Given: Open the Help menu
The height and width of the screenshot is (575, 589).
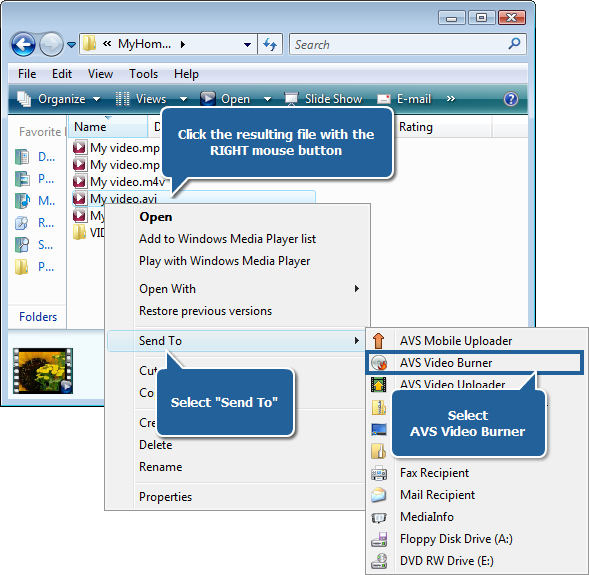Looking at the screenshot, I should (186, 74).
